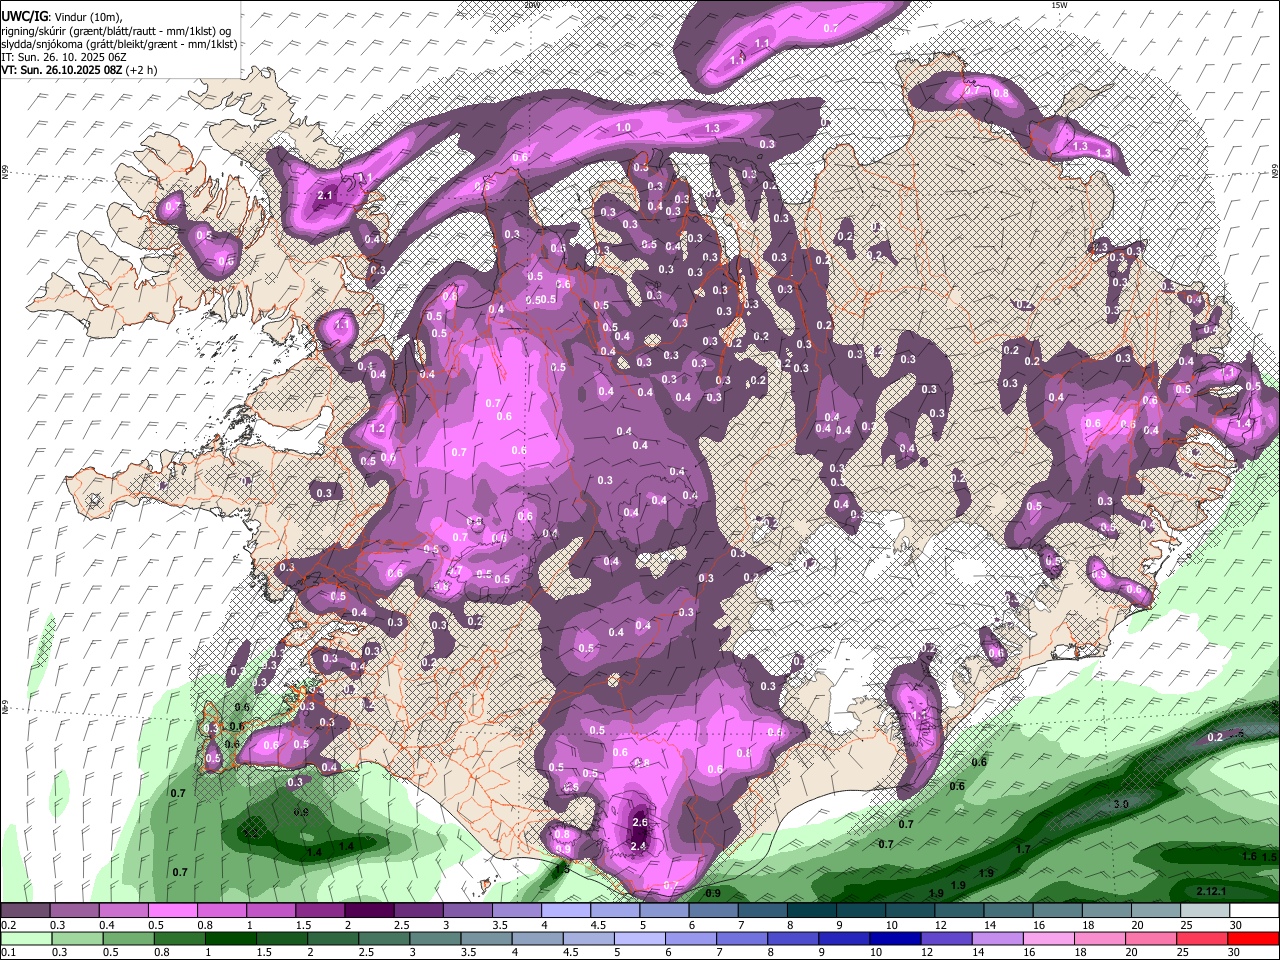This screenshot has width=1280, height=960.
Task: Click the '0.2' label of snowfall legend
Action: 8,925
